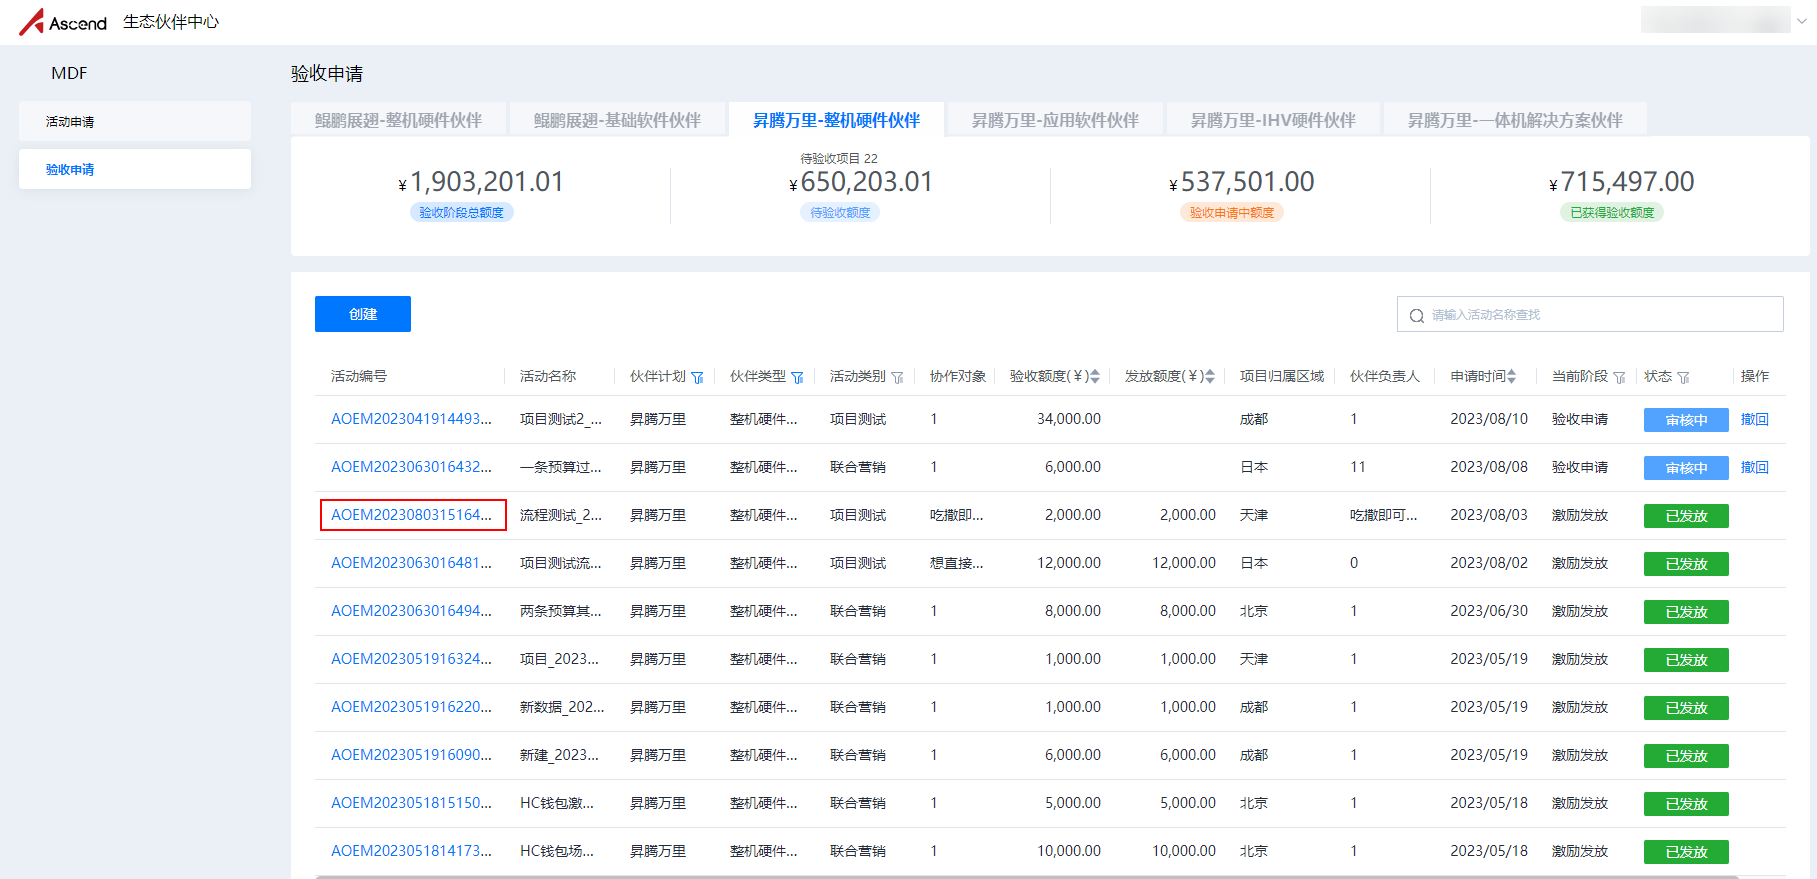The width and height of the screenshot is (1817, 879).
Task: Open activity AOEM2023080315164...
Action: pos(411,515)
